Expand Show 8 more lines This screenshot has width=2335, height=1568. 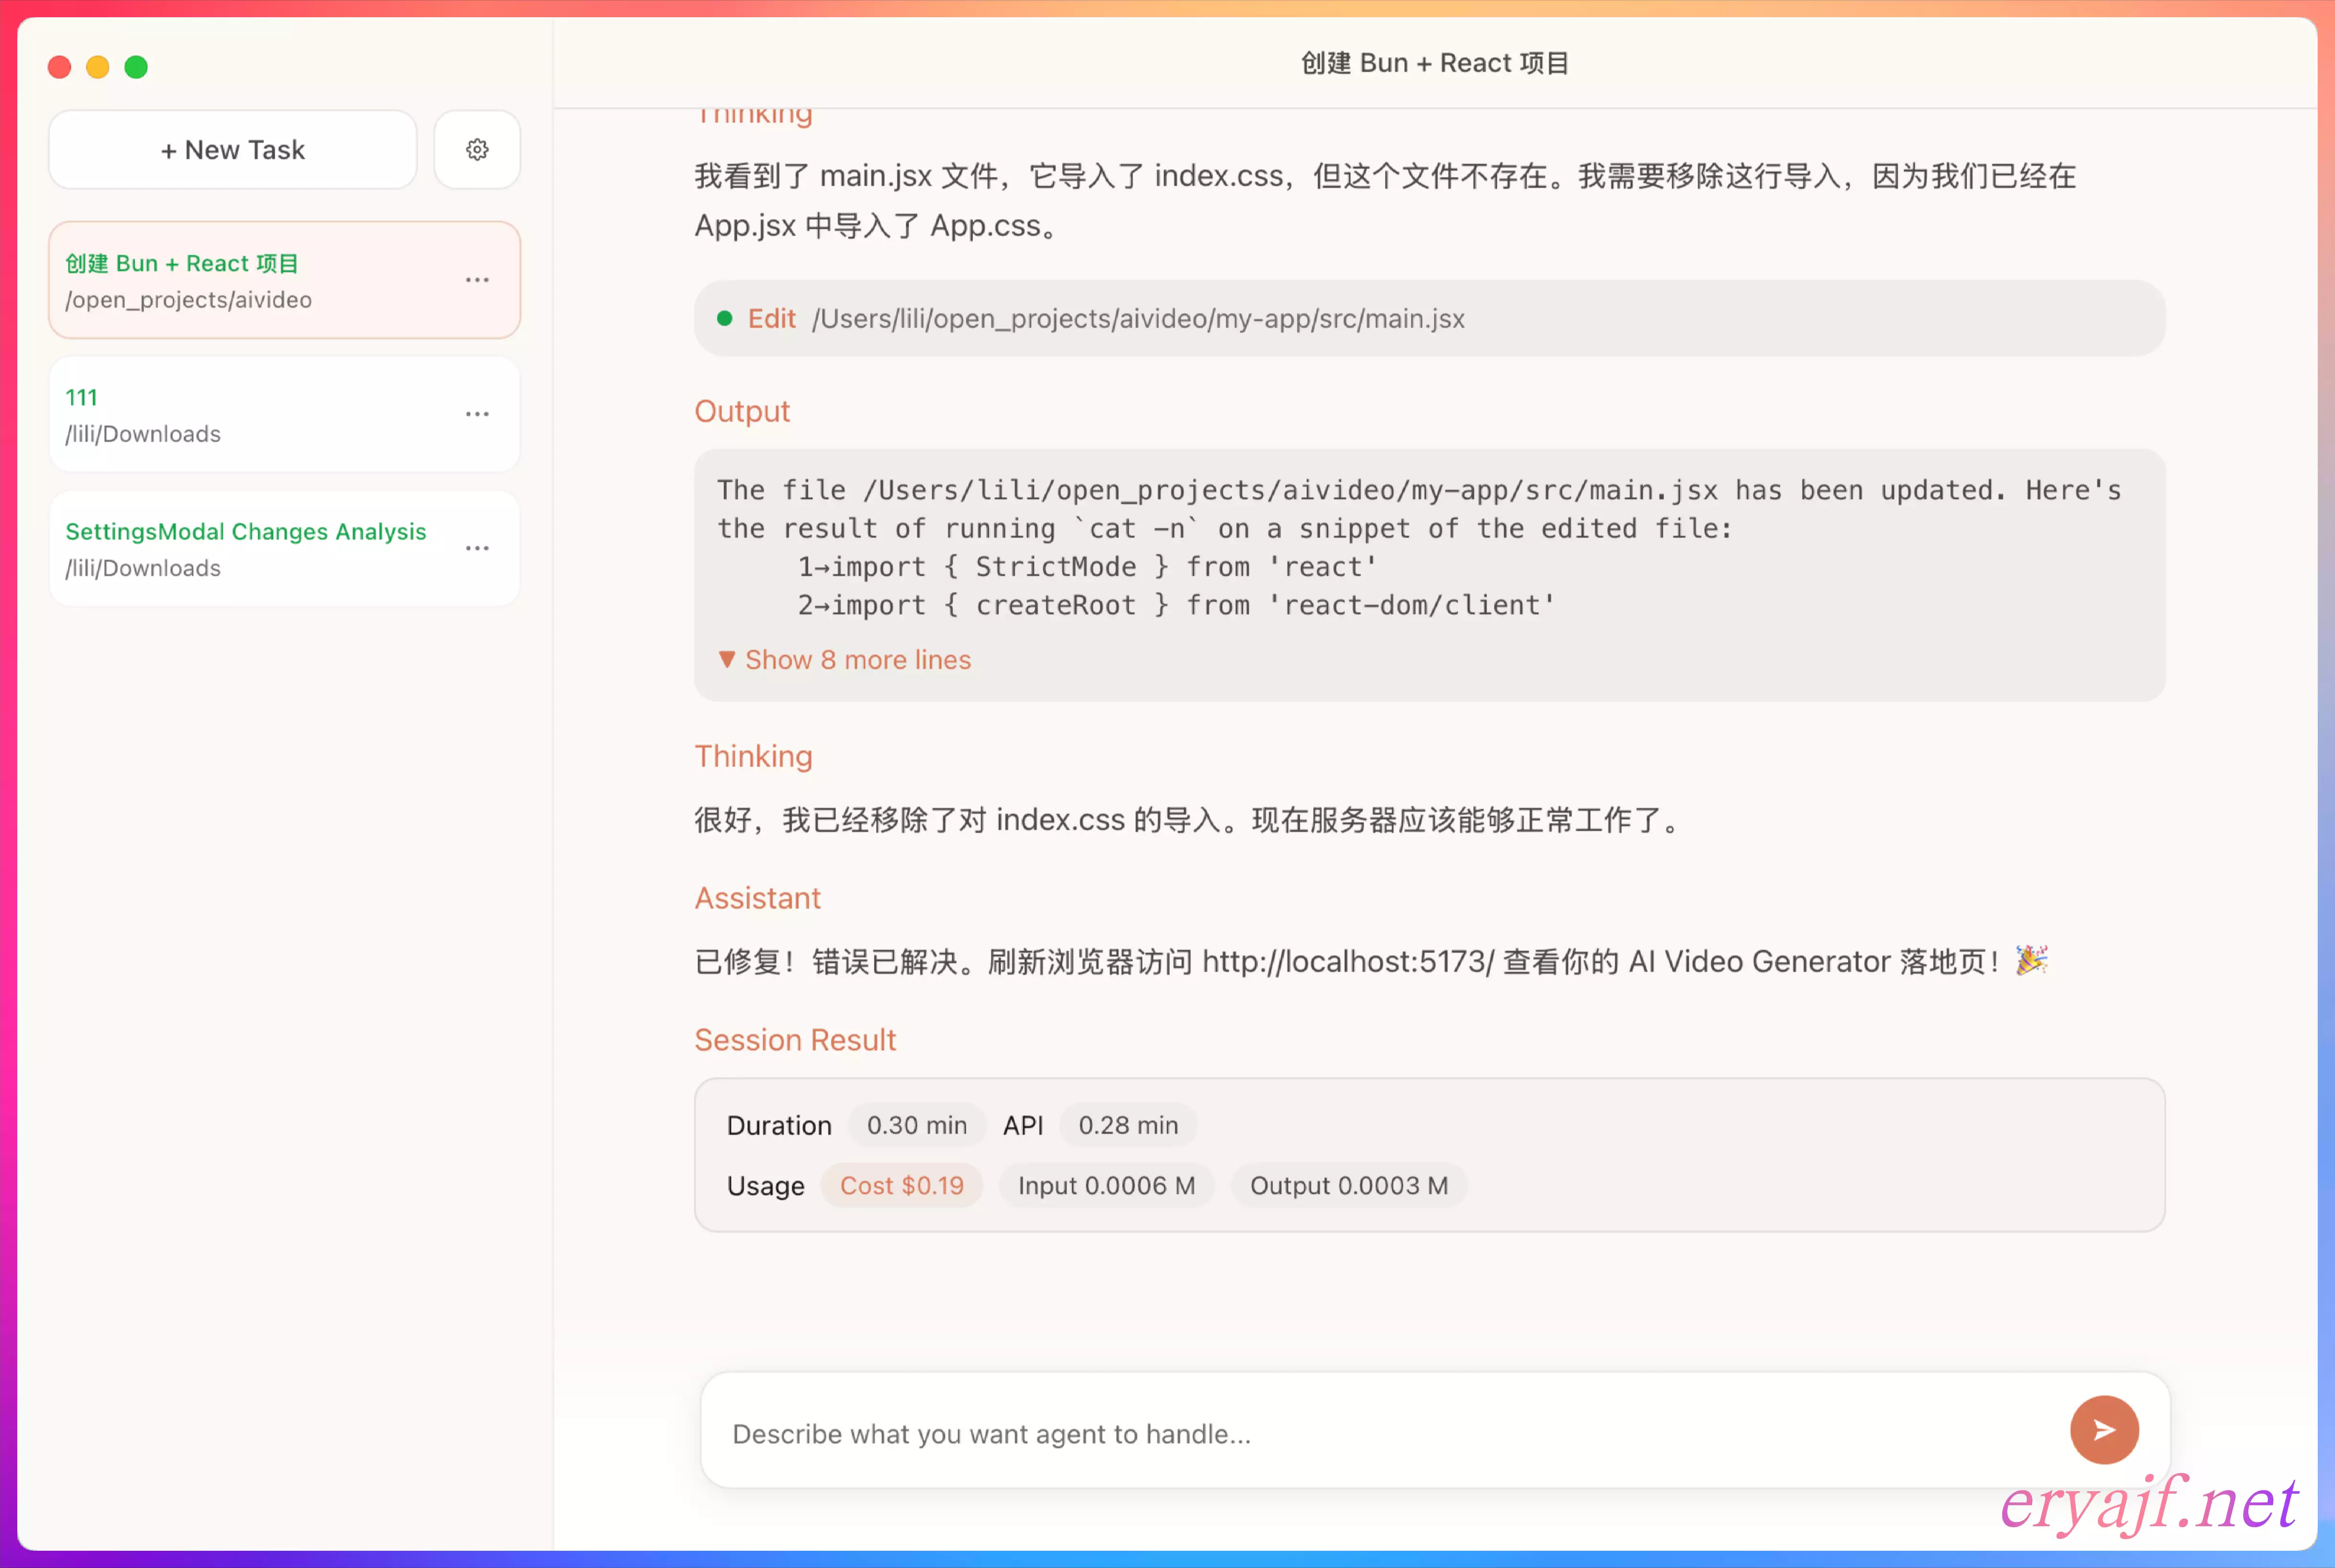(857, 660)
